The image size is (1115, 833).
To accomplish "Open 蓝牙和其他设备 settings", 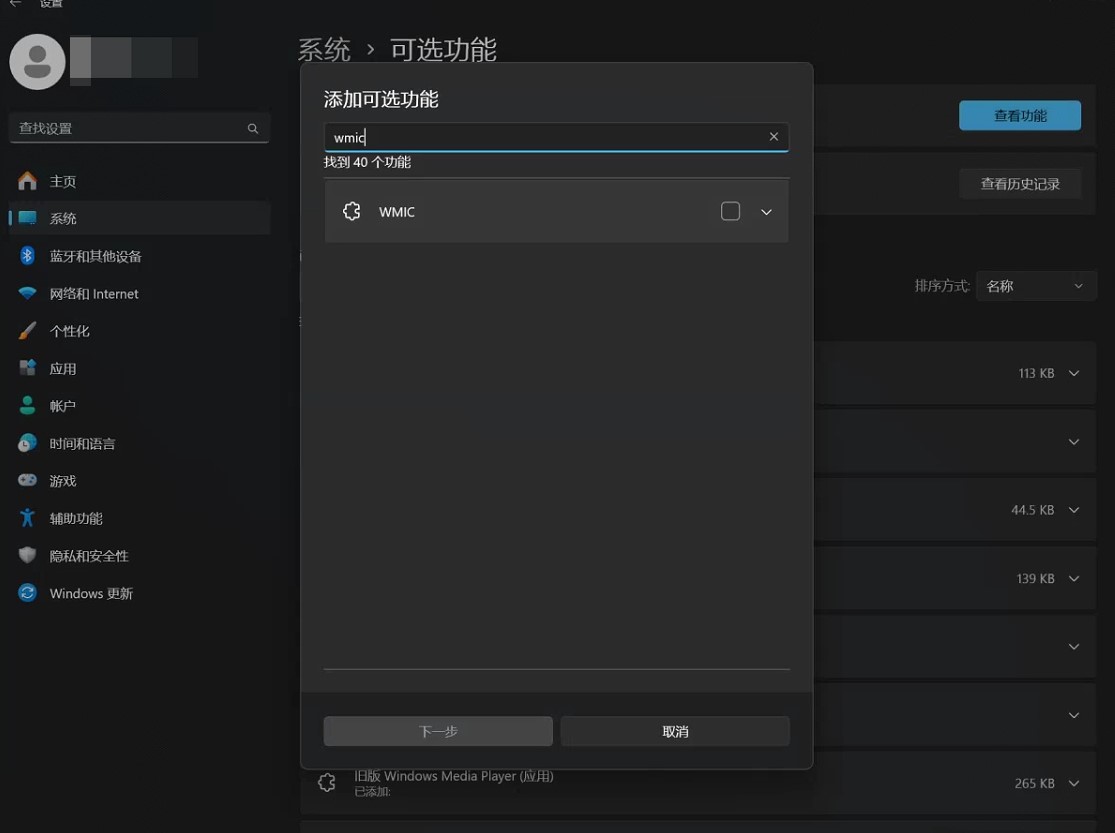I will (x=139, y=256).
